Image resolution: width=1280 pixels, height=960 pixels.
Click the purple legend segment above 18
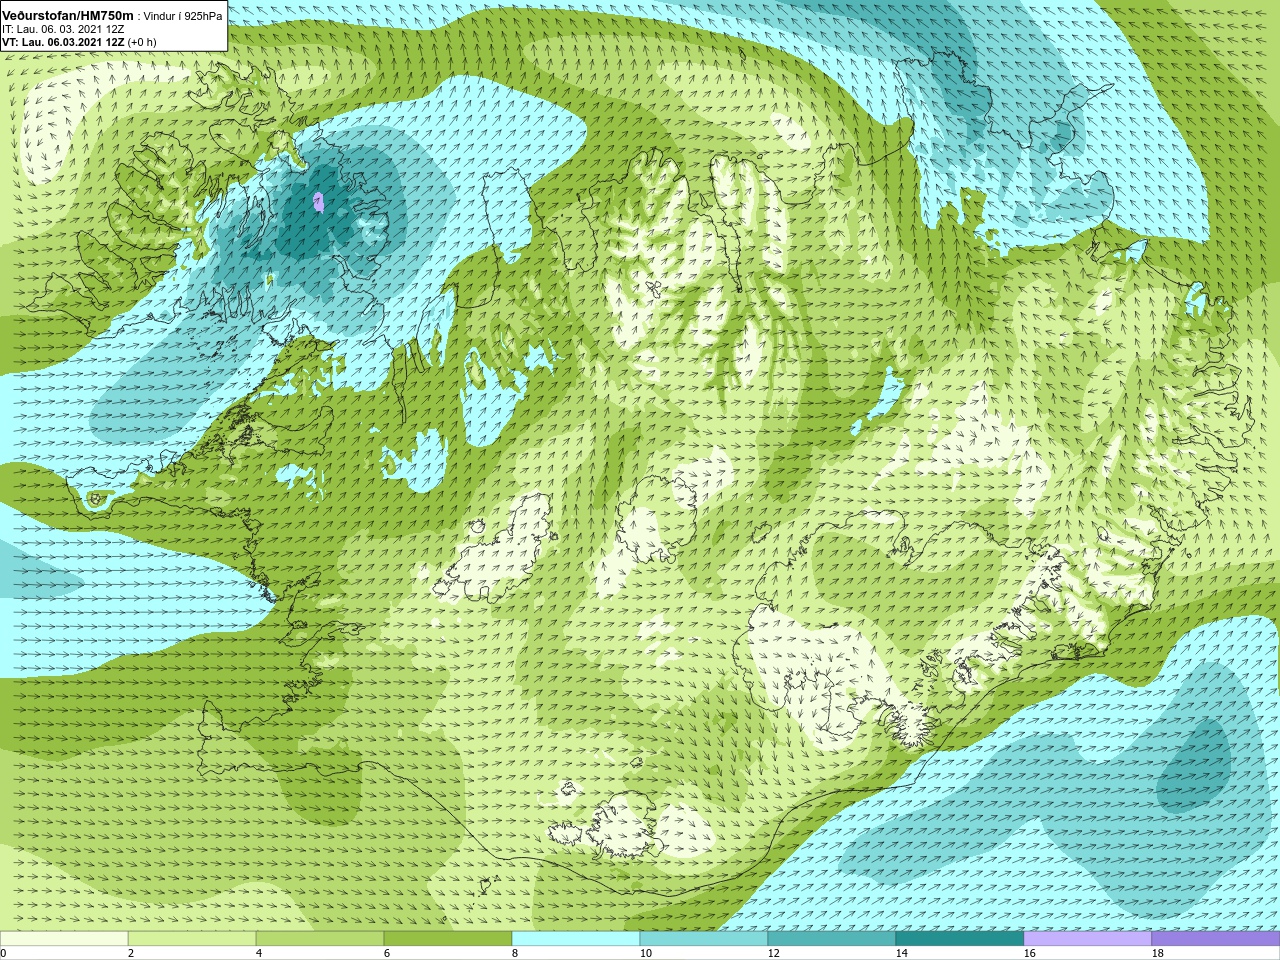pos(1216,939)
